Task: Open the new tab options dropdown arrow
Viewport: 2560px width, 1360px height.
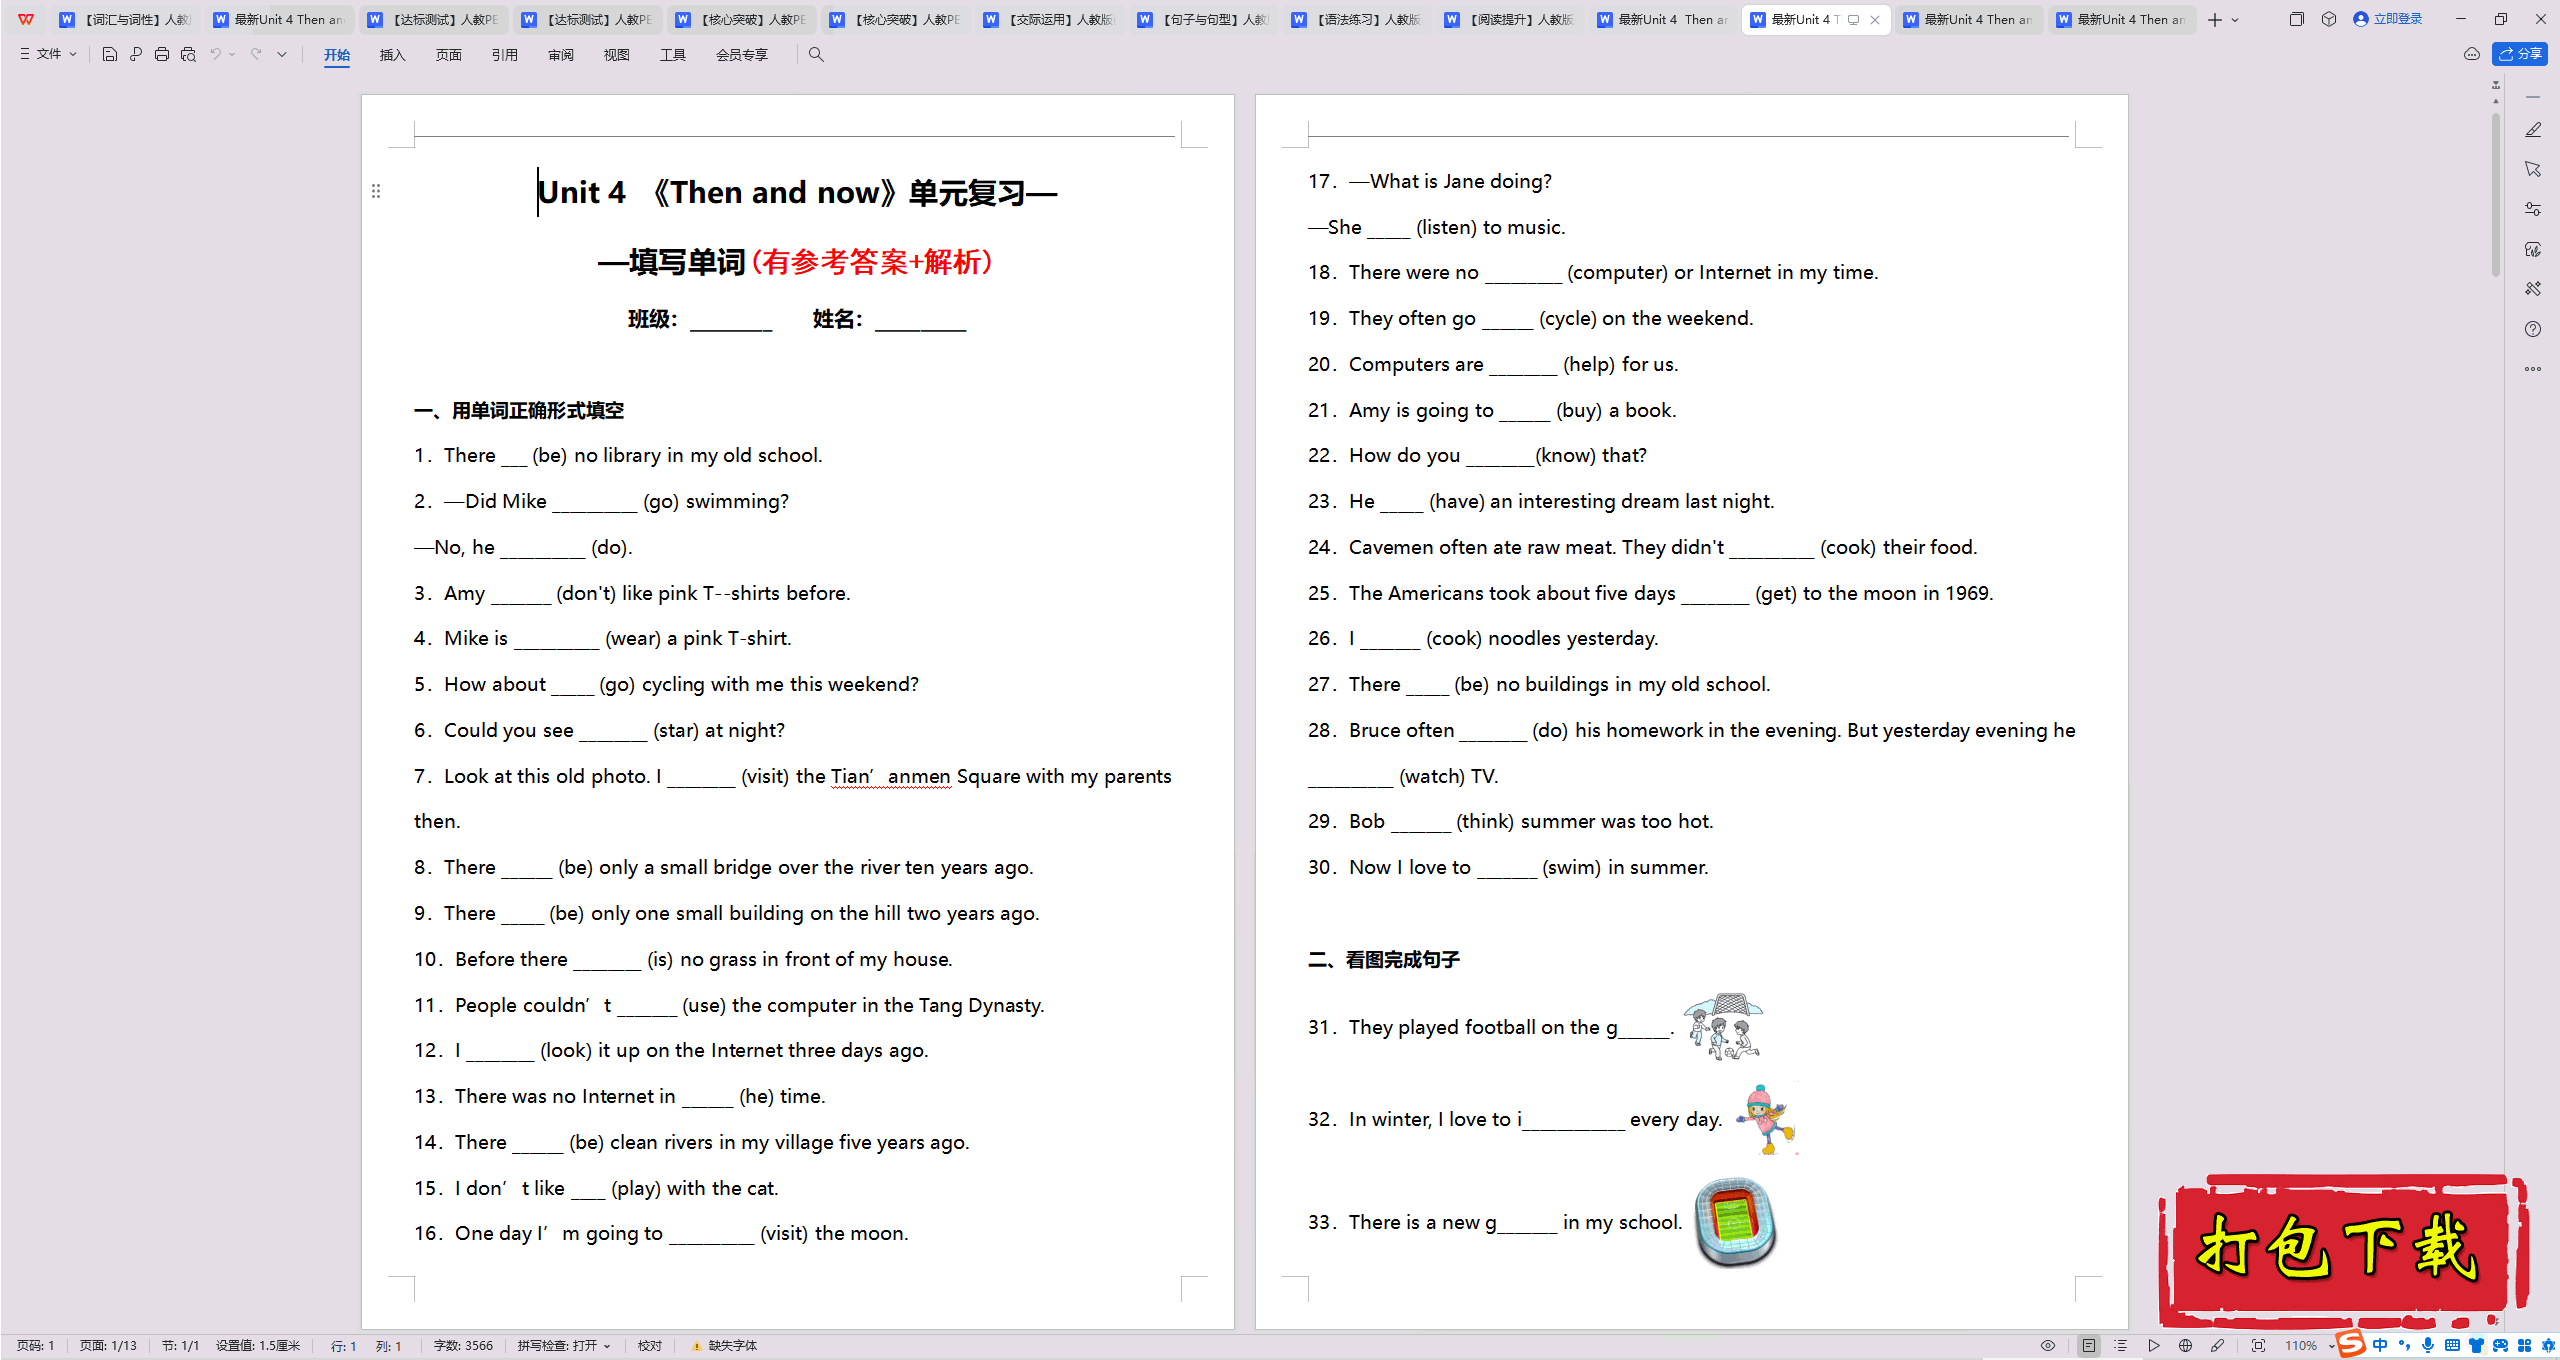Action: point(2235,20)
